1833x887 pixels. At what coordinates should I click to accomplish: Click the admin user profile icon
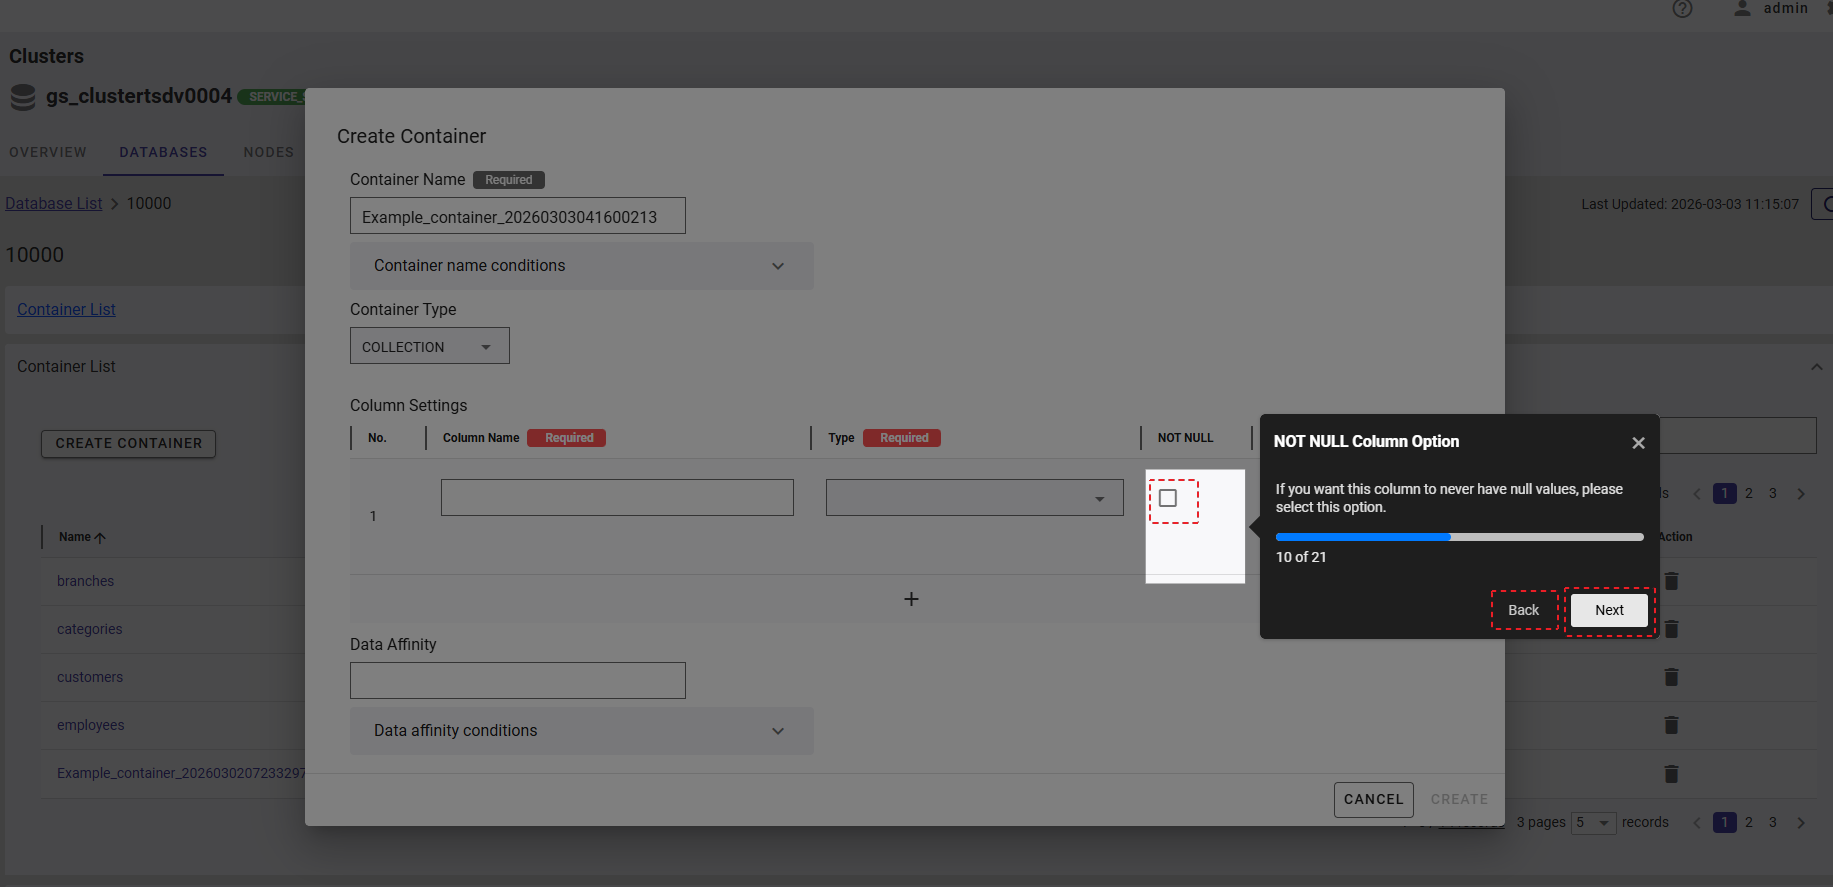(x=1742, y=9)
